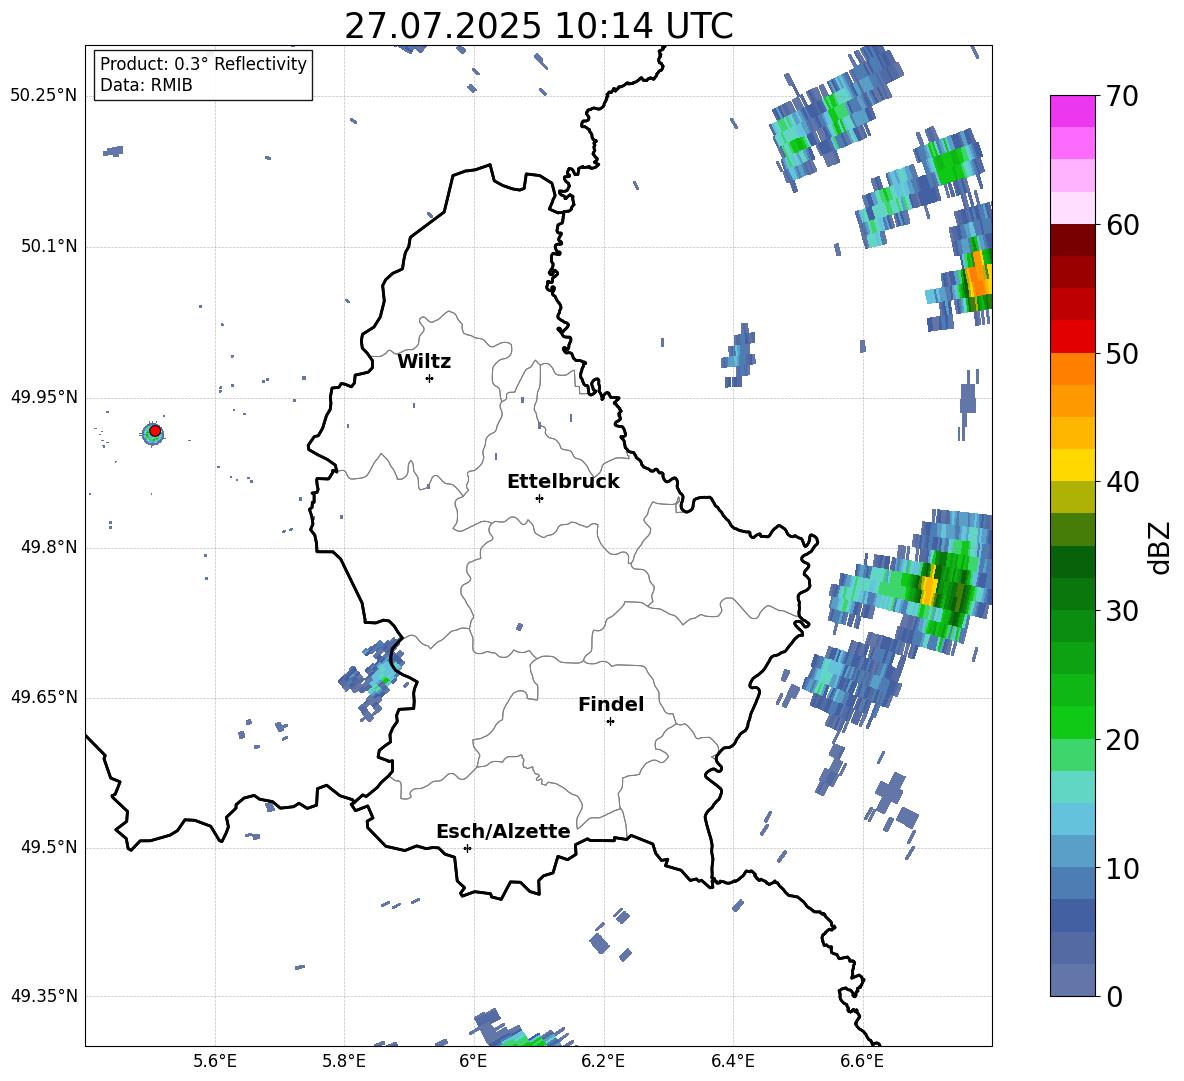1184x1081 pixels.
Task: Click the 49.8°N latitude label
Action: point(48,547)
